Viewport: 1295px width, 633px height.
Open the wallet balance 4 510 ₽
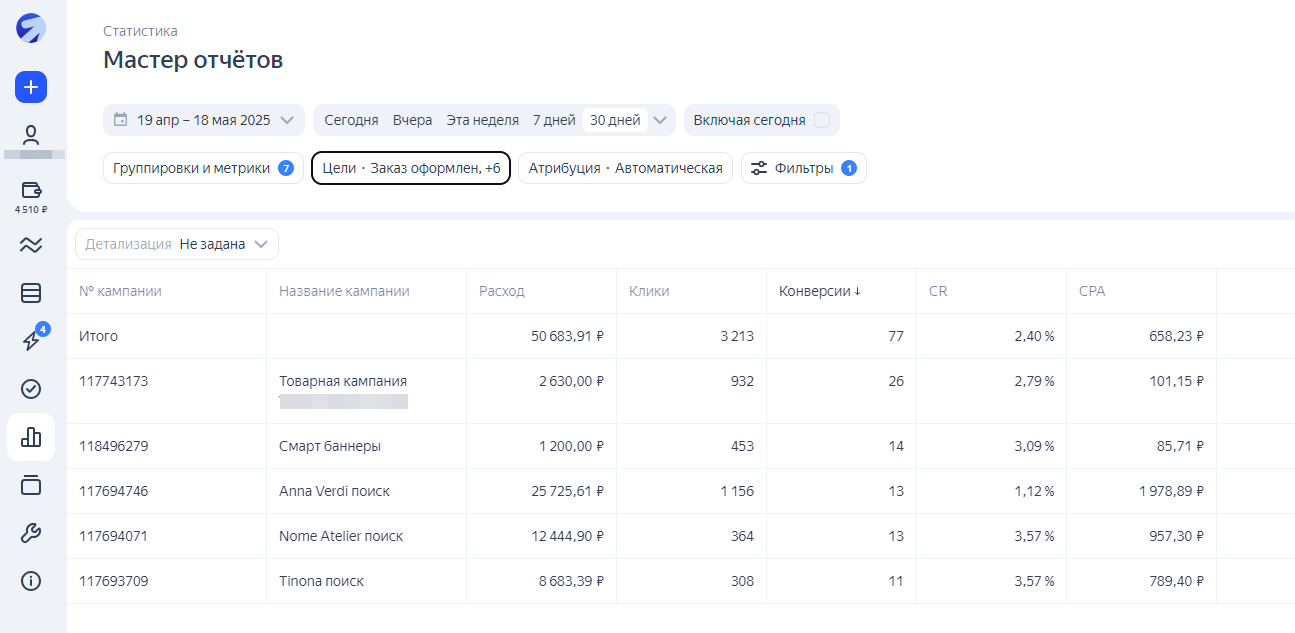pyautogui.click(x=31, y=196)
